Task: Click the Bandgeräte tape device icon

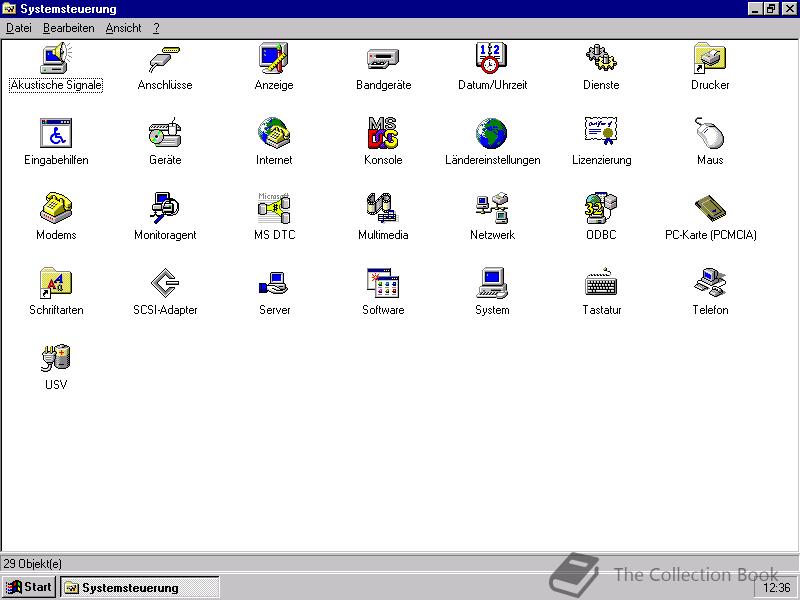Action: pyautogui.click(x=383, y=59)
